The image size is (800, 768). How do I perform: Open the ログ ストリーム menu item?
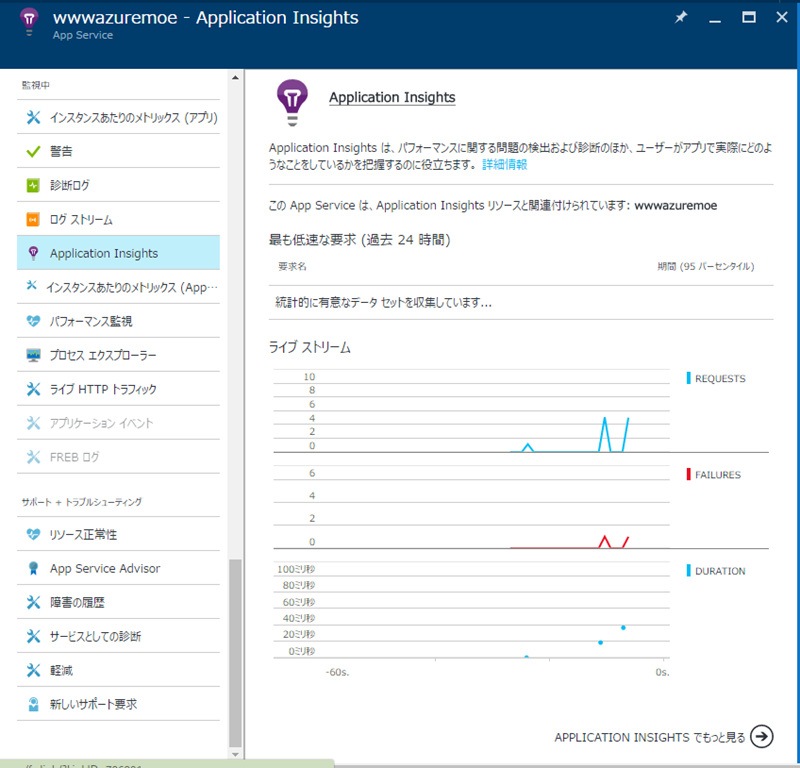coord(118,219)
